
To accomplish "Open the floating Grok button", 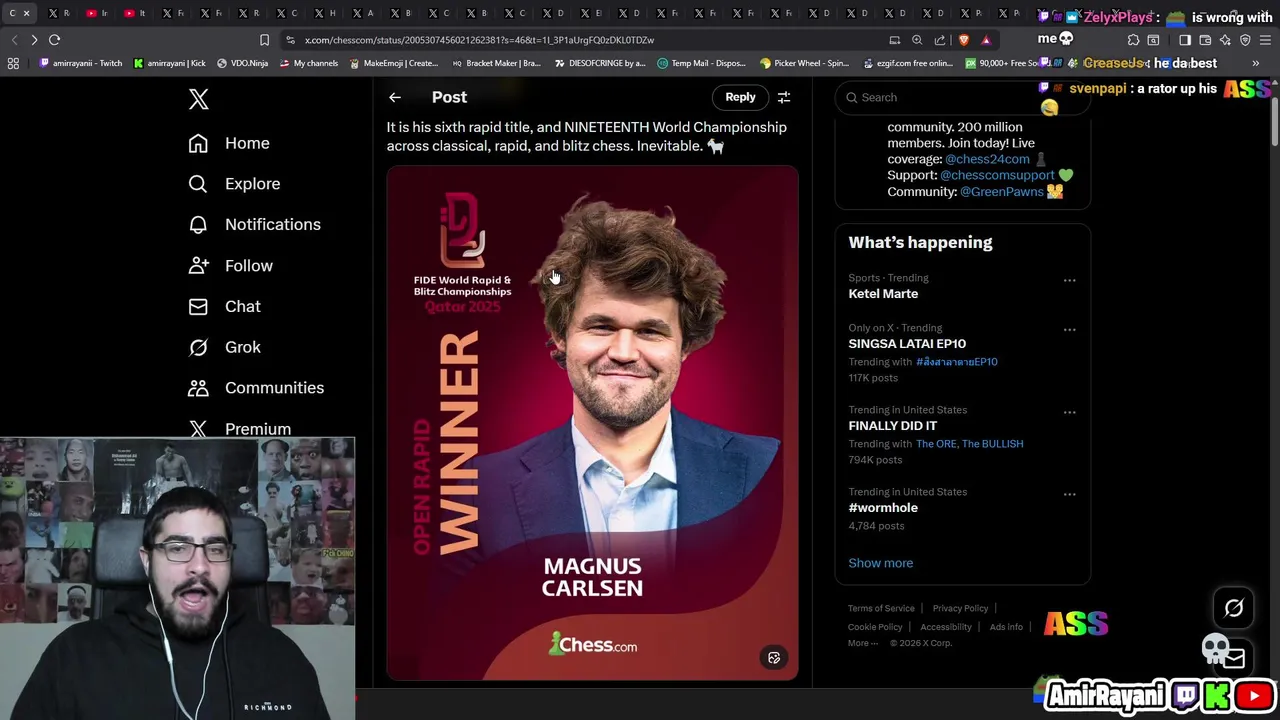I will 1233,608.
